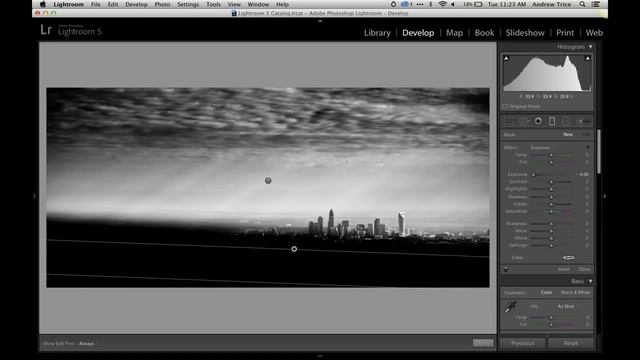Viewport: 640px width, 360px height.
Task: Click New mask mode
Action: click(x=568, y=134)
